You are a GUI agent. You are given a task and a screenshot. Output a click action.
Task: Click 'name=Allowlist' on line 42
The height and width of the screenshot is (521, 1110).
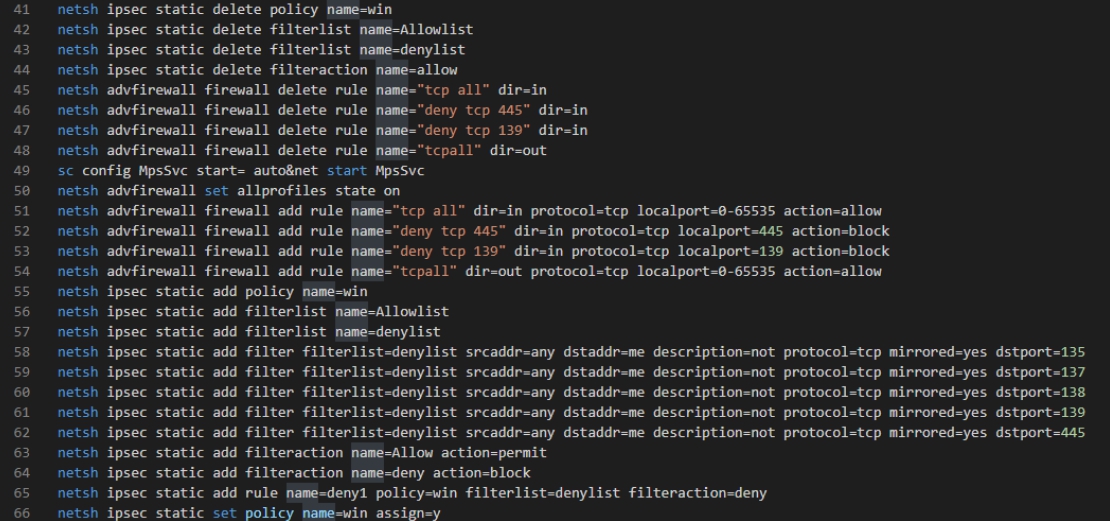click(416, 30)
